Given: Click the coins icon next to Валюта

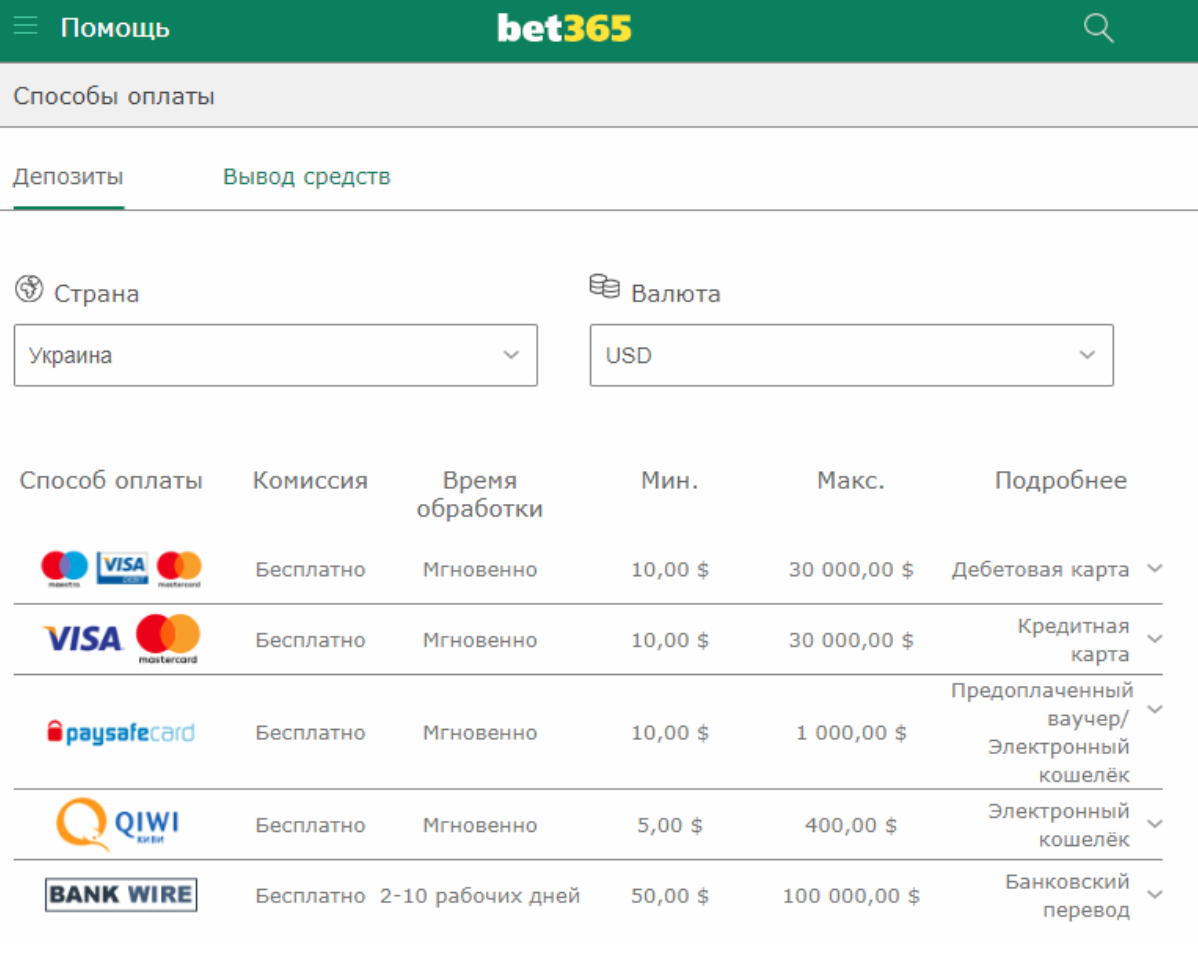Looking at the screenshot, I should tap(604, 286).
